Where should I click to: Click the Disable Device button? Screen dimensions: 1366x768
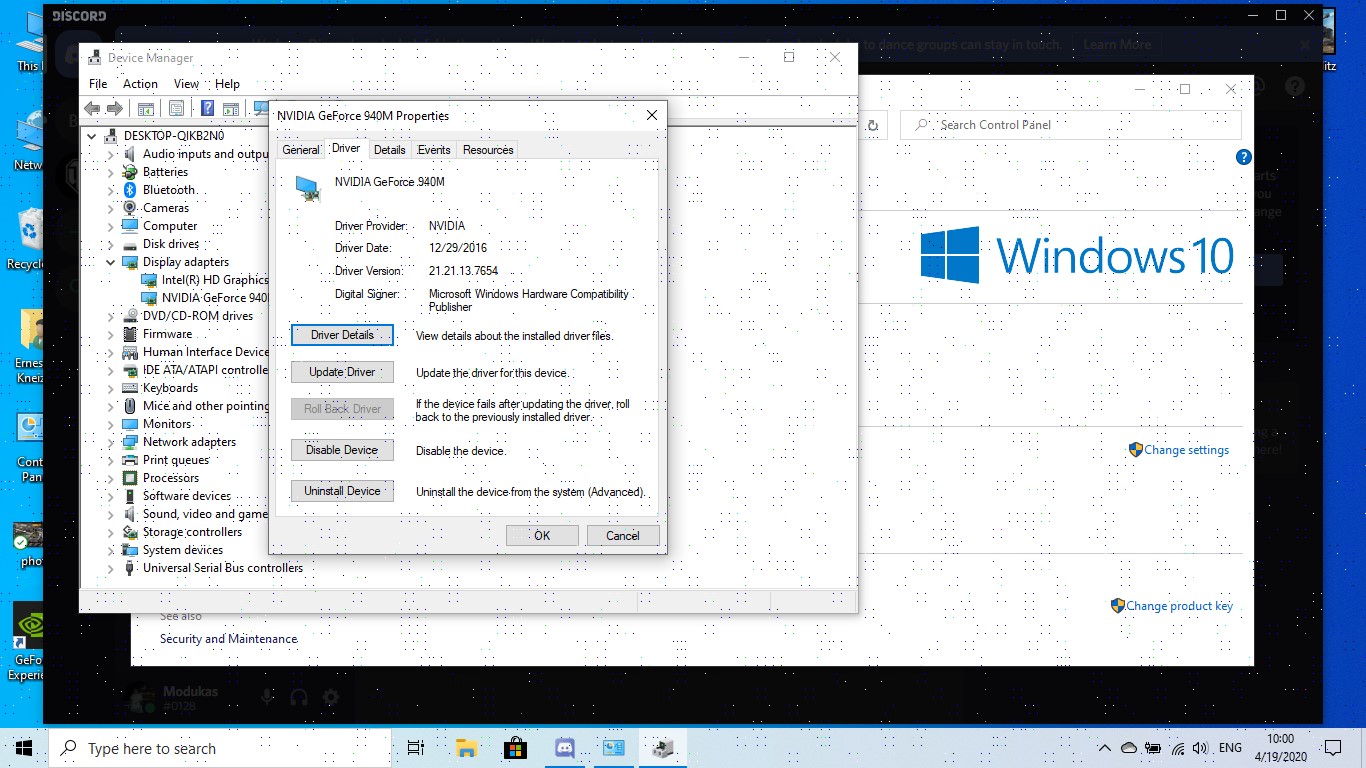point(342,450)
